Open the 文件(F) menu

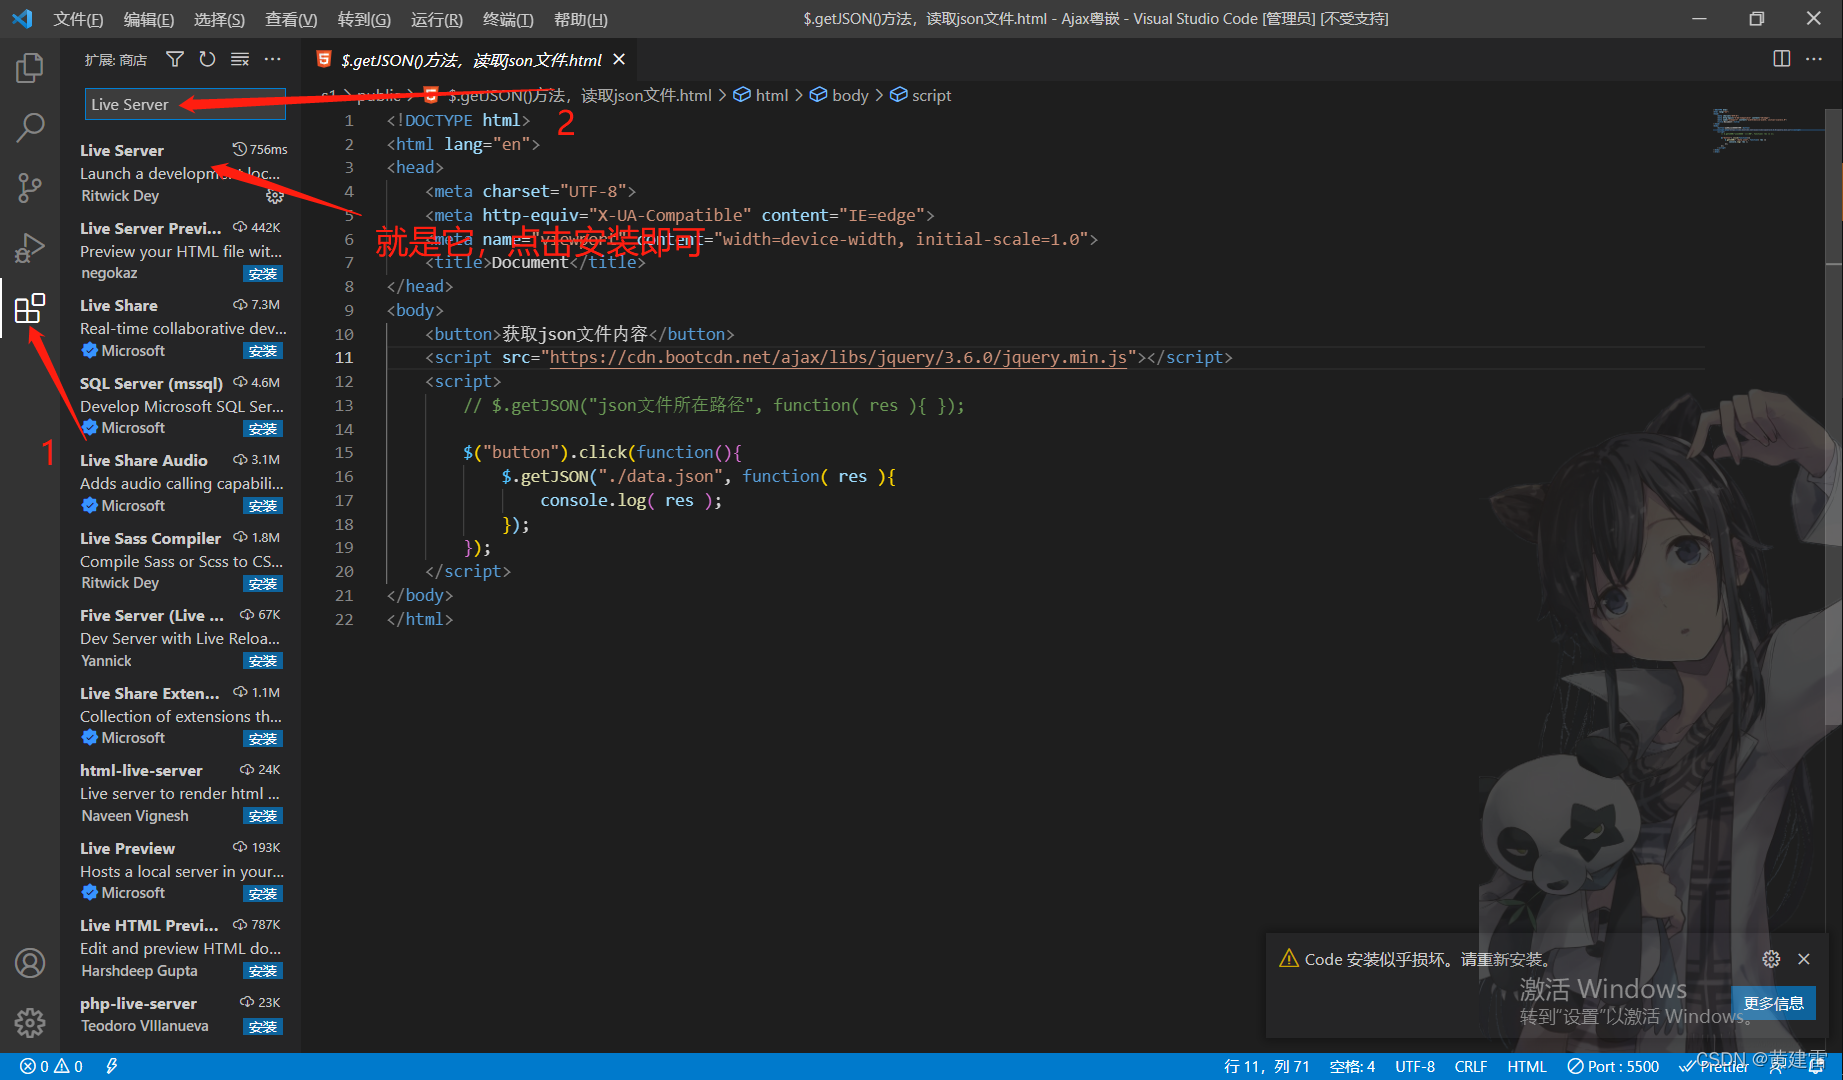[x=78, y=19]
